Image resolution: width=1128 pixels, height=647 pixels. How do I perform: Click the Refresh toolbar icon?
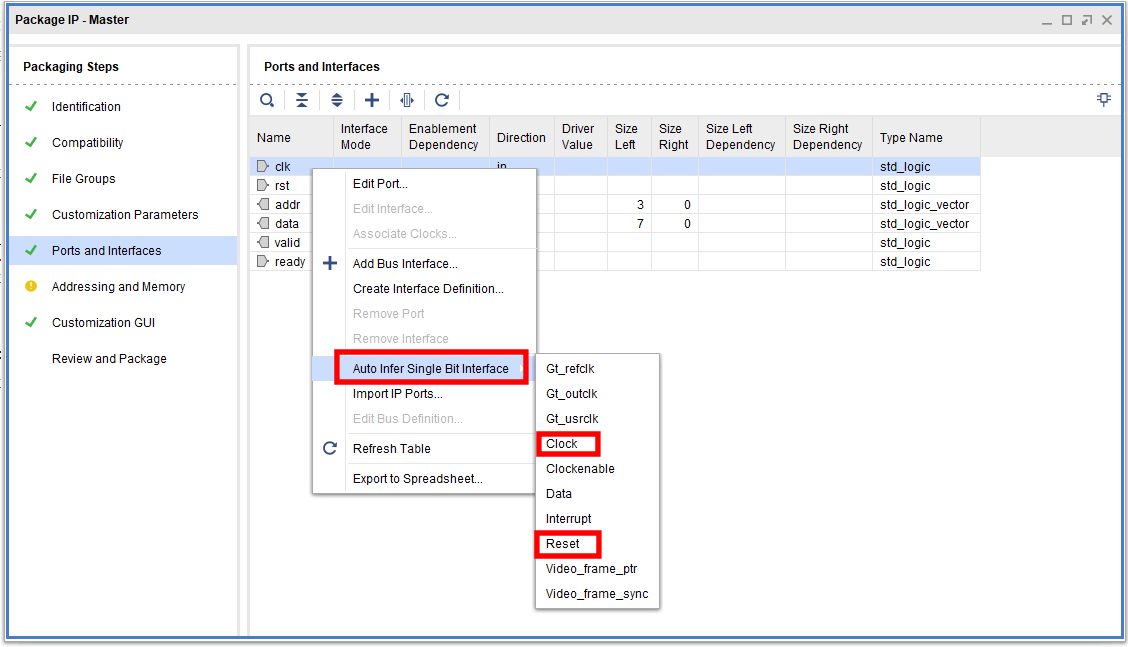442,100
